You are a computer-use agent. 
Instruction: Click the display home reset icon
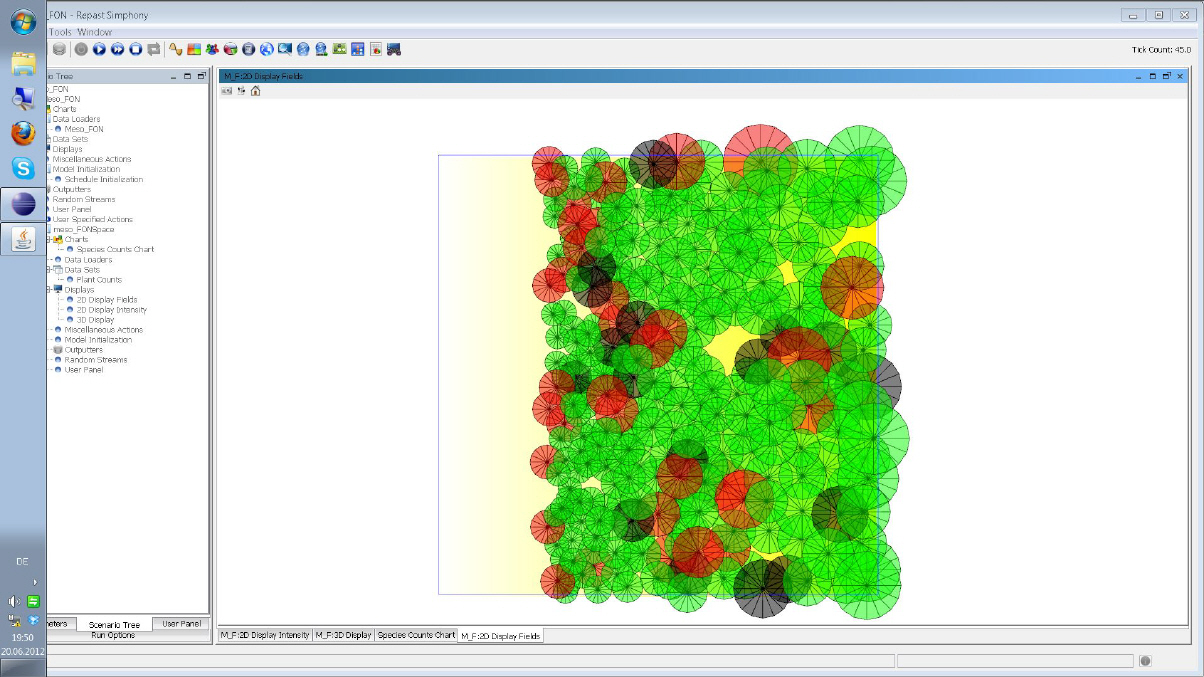click(255, 91)
